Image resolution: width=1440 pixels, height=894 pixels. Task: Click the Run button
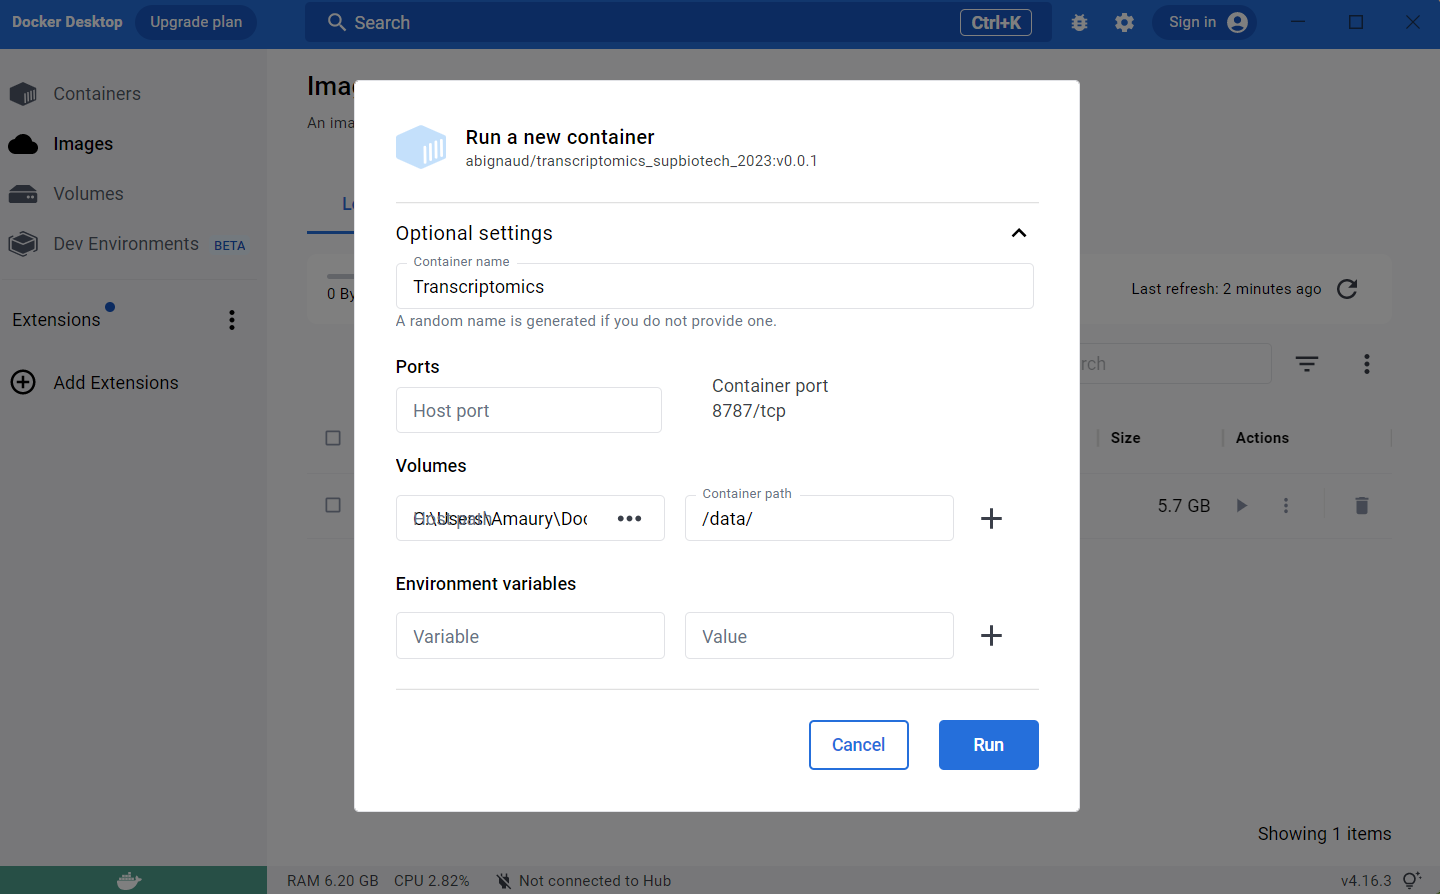click(988, 745)
